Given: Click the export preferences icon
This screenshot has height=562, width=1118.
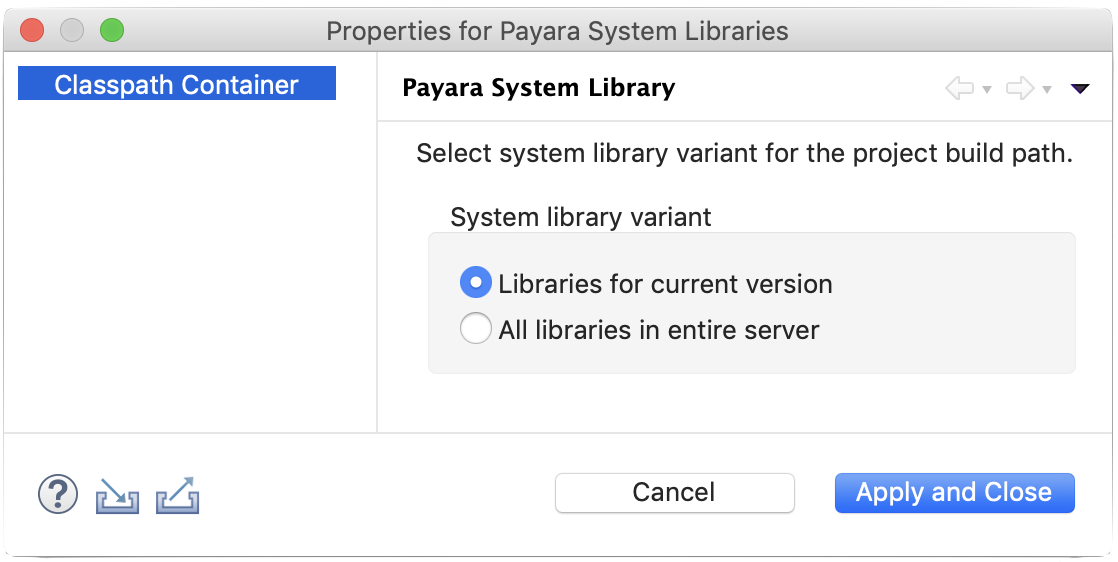Looking at the screenshot, I should tap(178, 495).
